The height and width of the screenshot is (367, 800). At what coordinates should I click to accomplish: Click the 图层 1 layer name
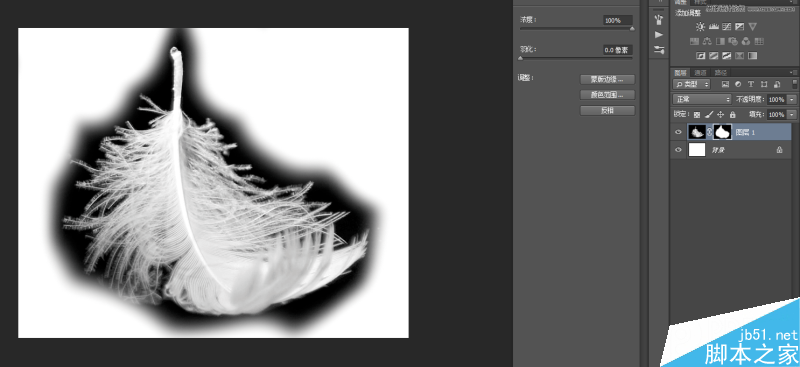[x=745, y=132]
